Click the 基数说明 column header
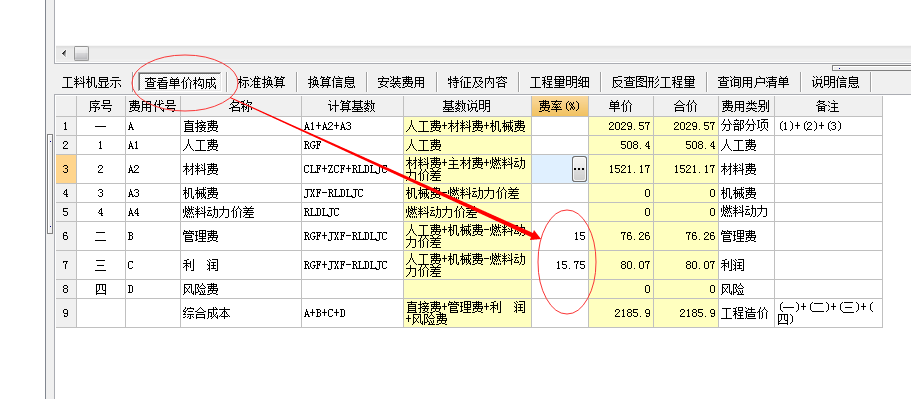Screen dimensions: 911x399 tap(467, 106)
